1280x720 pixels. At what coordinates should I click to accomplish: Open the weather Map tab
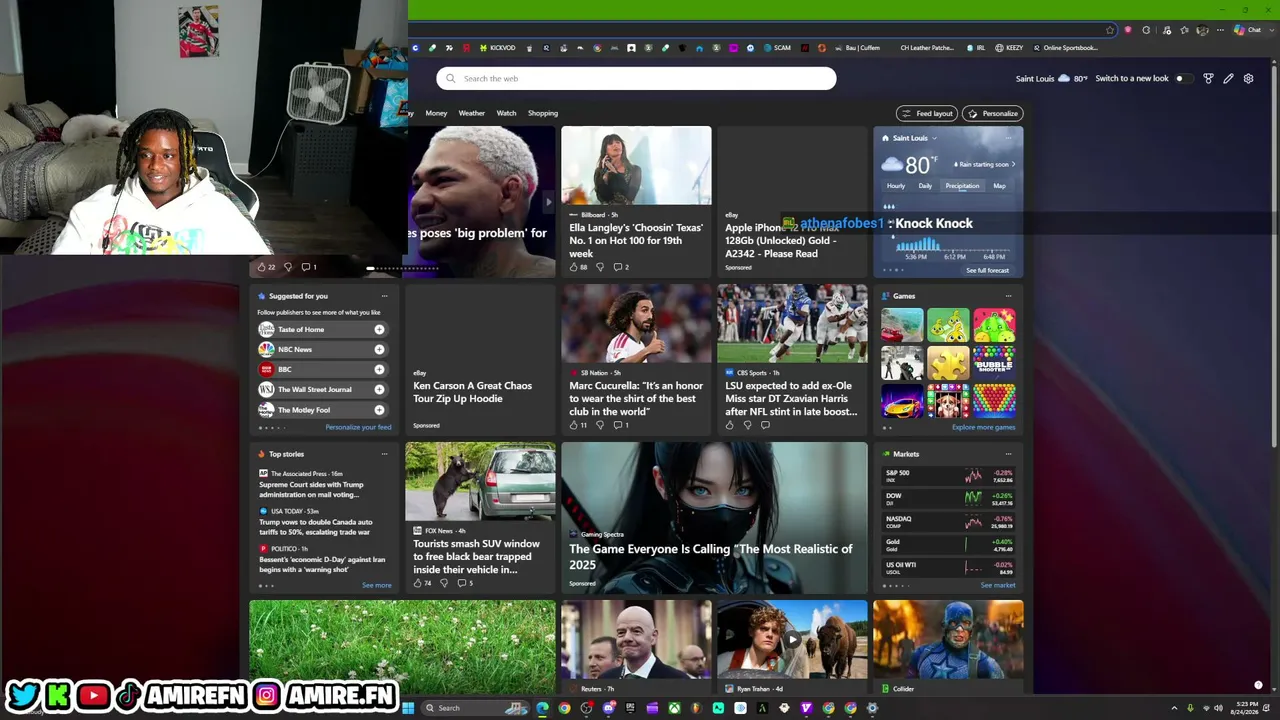tap(999, 186)
